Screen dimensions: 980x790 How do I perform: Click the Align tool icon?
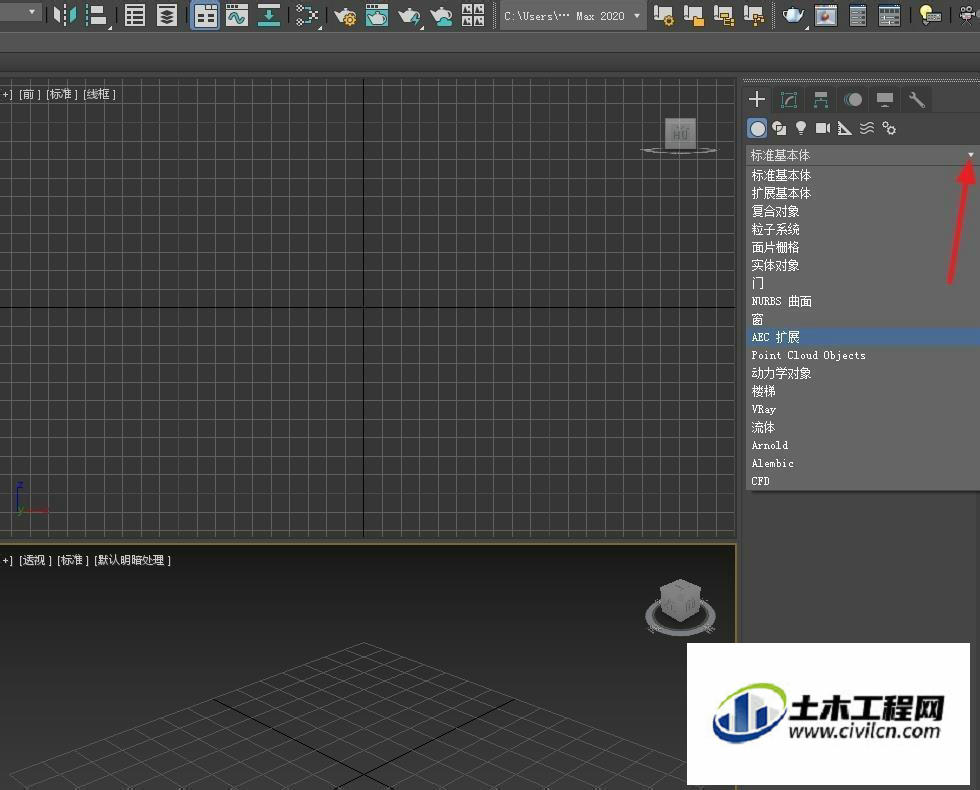(96, 15)
